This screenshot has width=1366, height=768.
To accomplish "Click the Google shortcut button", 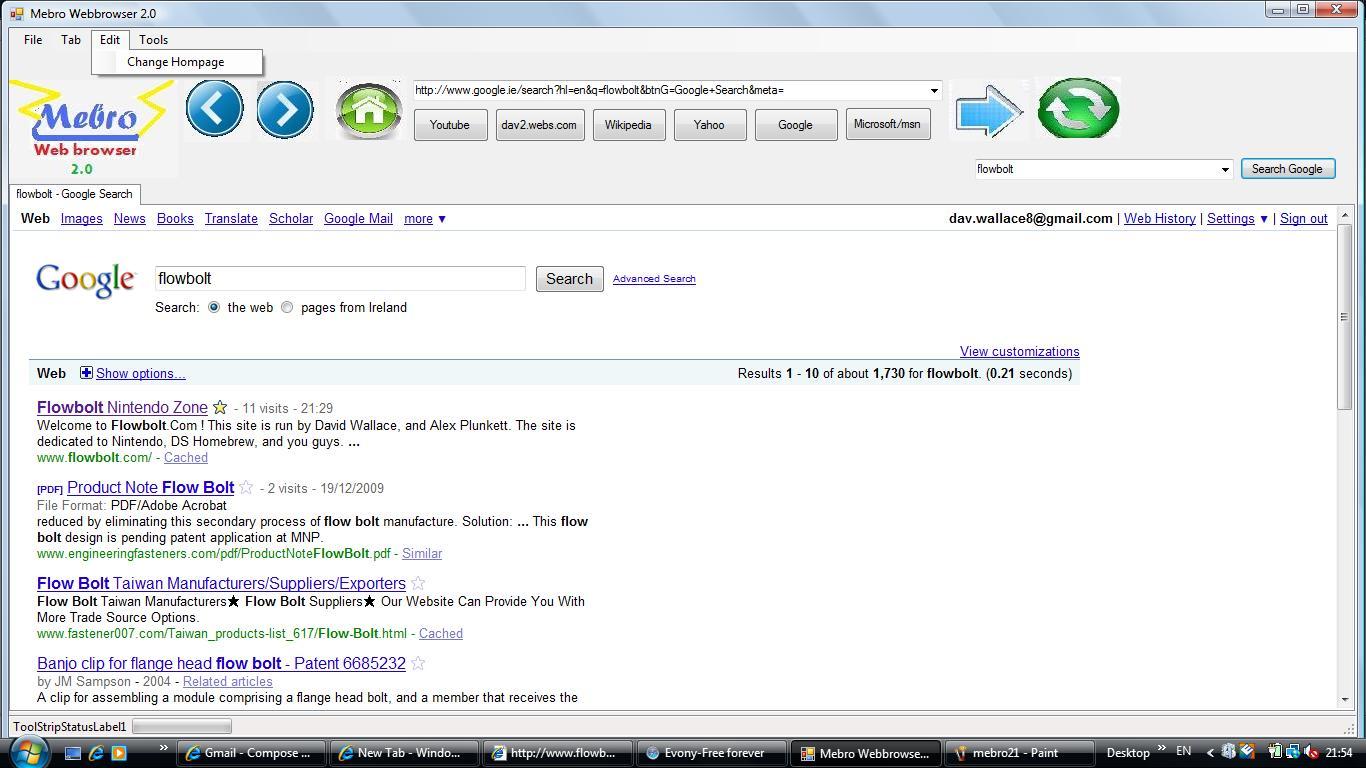I will coord(796,125).
